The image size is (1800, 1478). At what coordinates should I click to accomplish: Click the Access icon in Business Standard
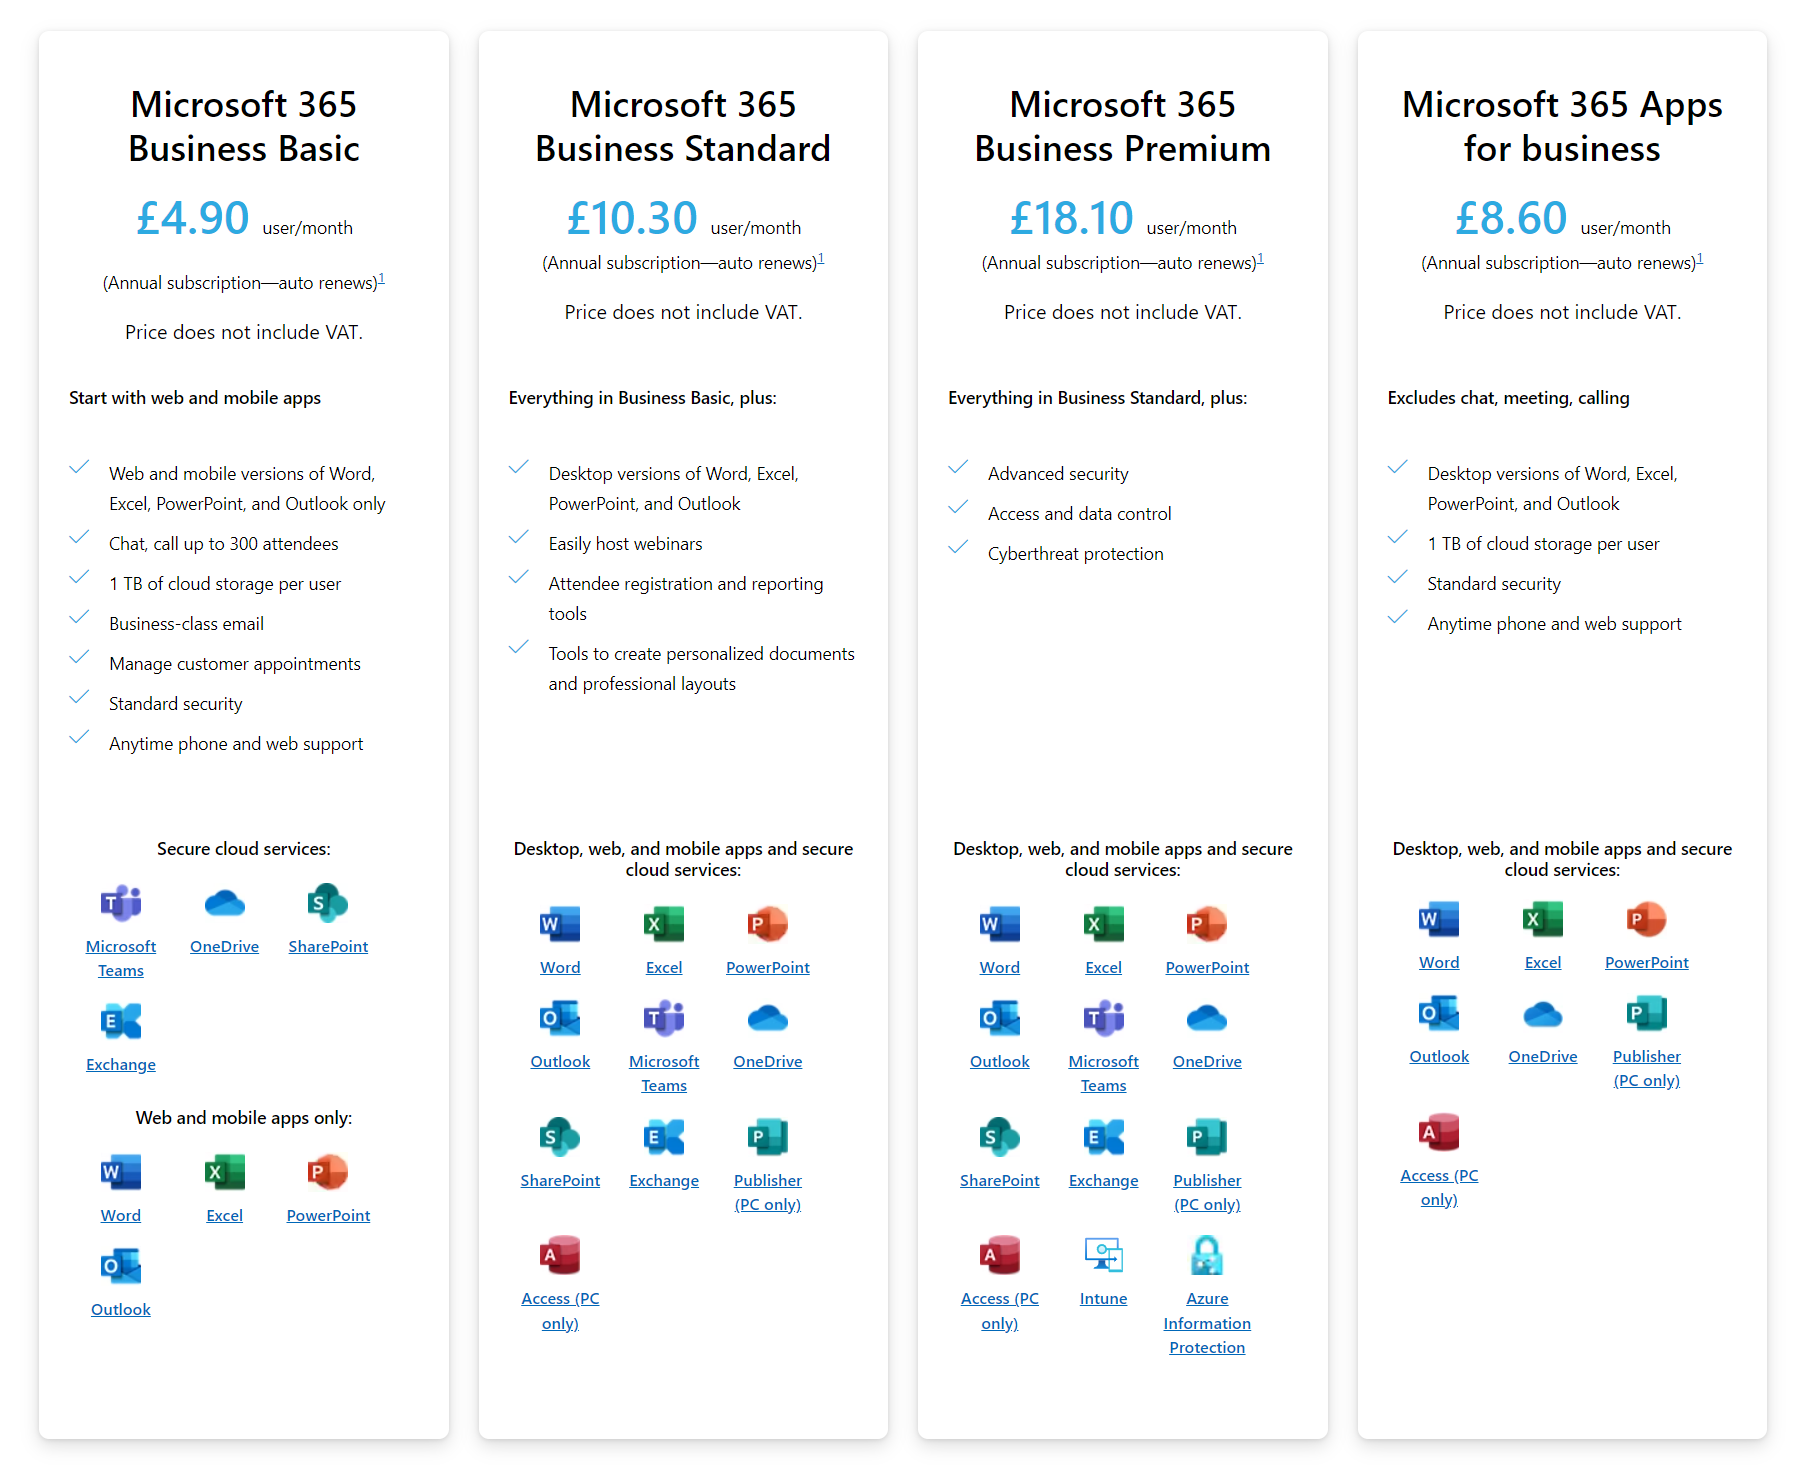pyautogui.click(x=560, y=1256)
